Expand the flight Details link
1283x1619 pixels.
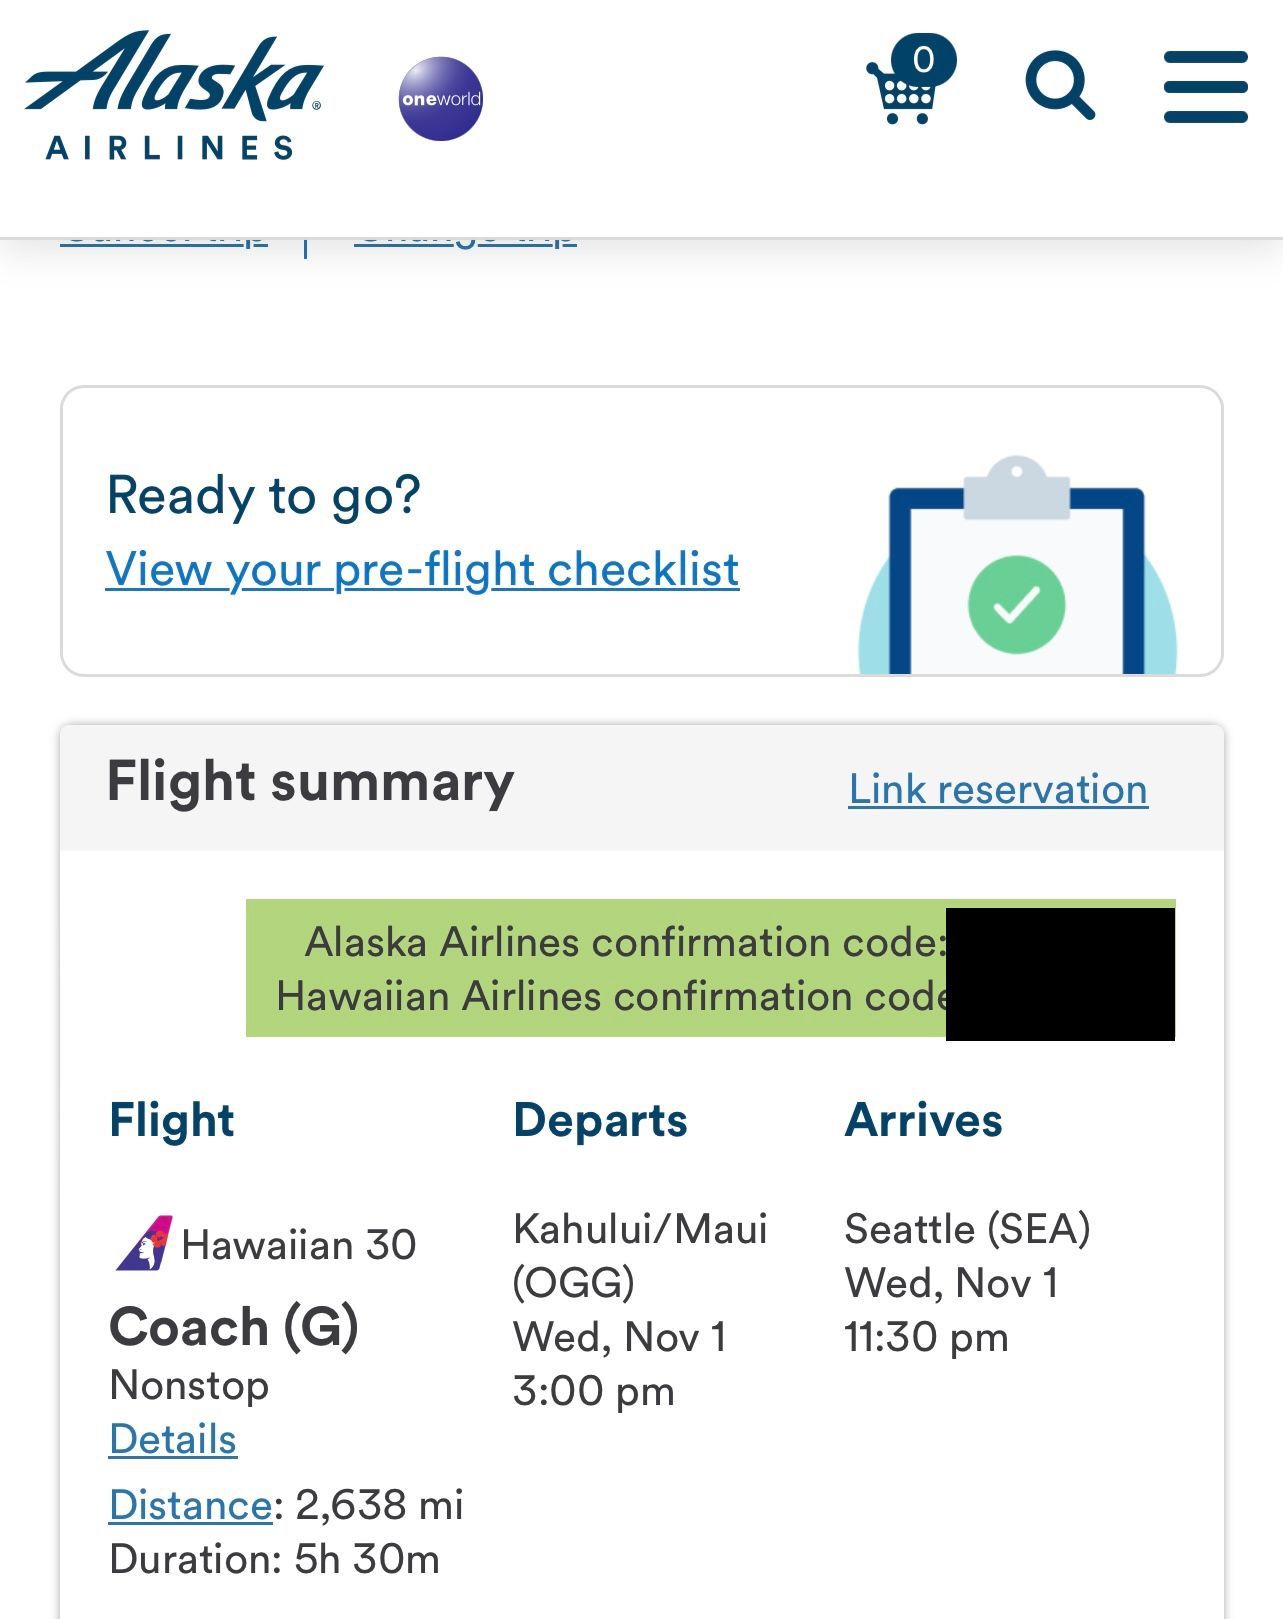tap(173, 1439)
